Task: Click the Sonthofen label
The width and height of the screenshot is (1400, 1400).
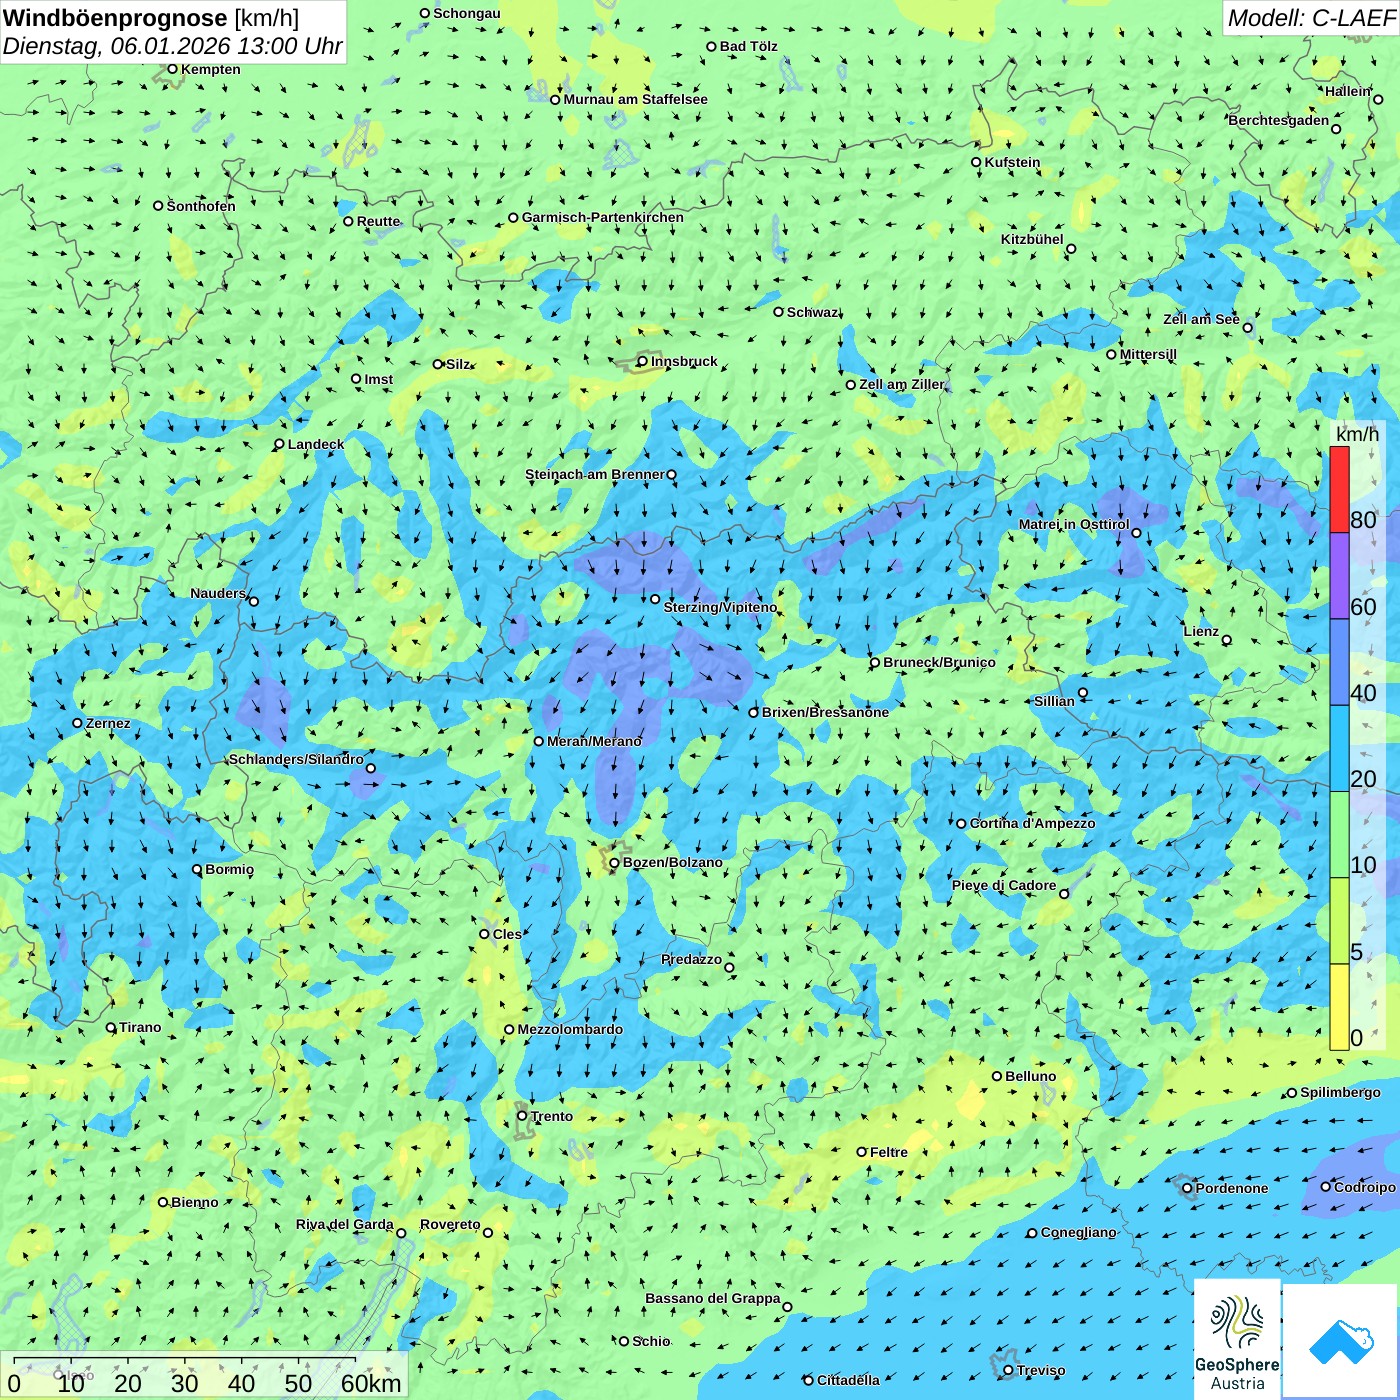Action: [x=201, y=206]
